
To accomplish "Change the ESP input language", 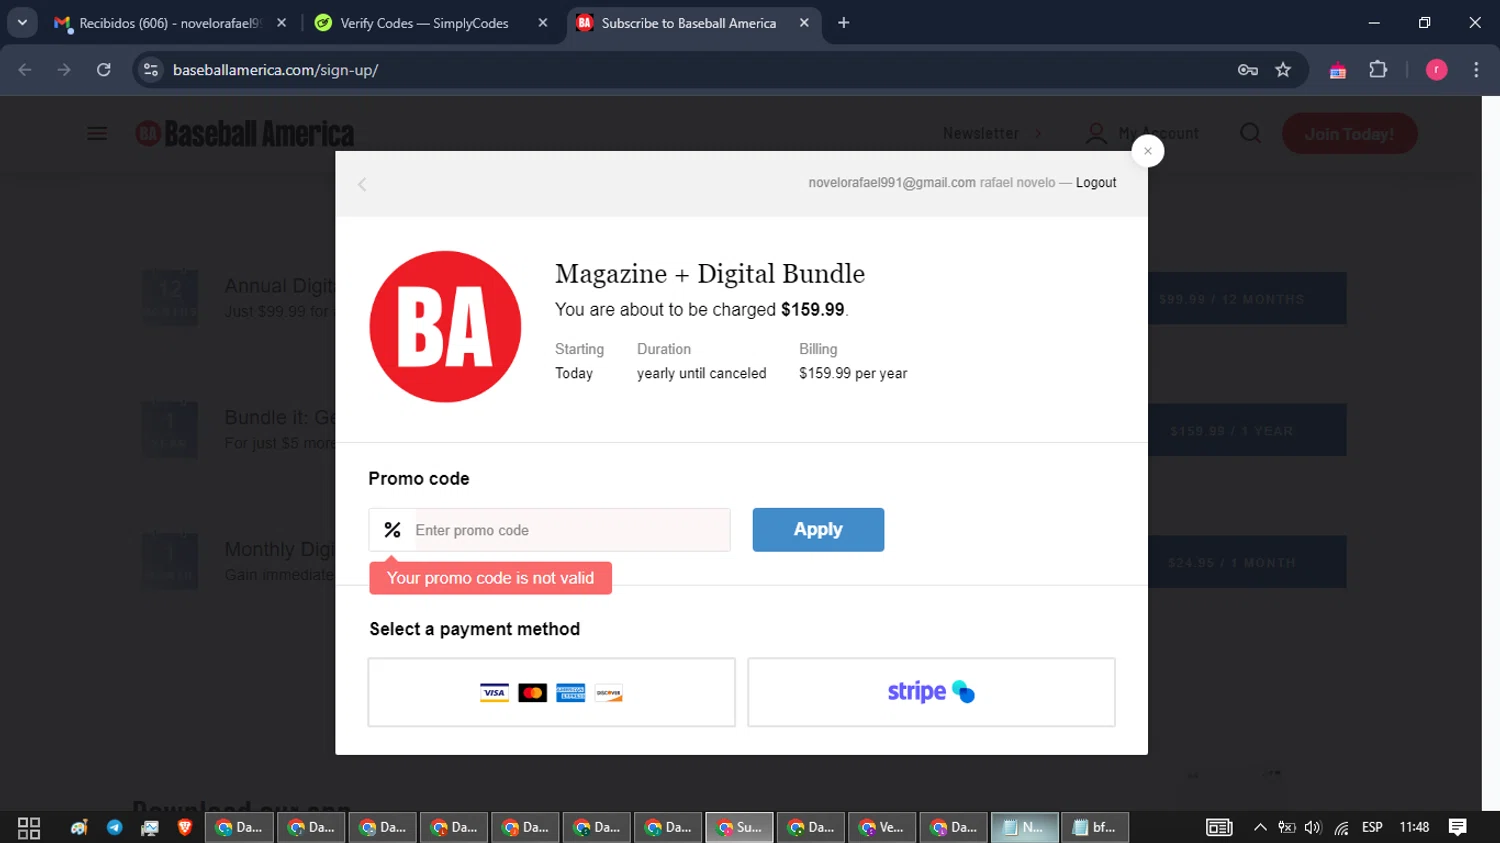I will 1372,828.
